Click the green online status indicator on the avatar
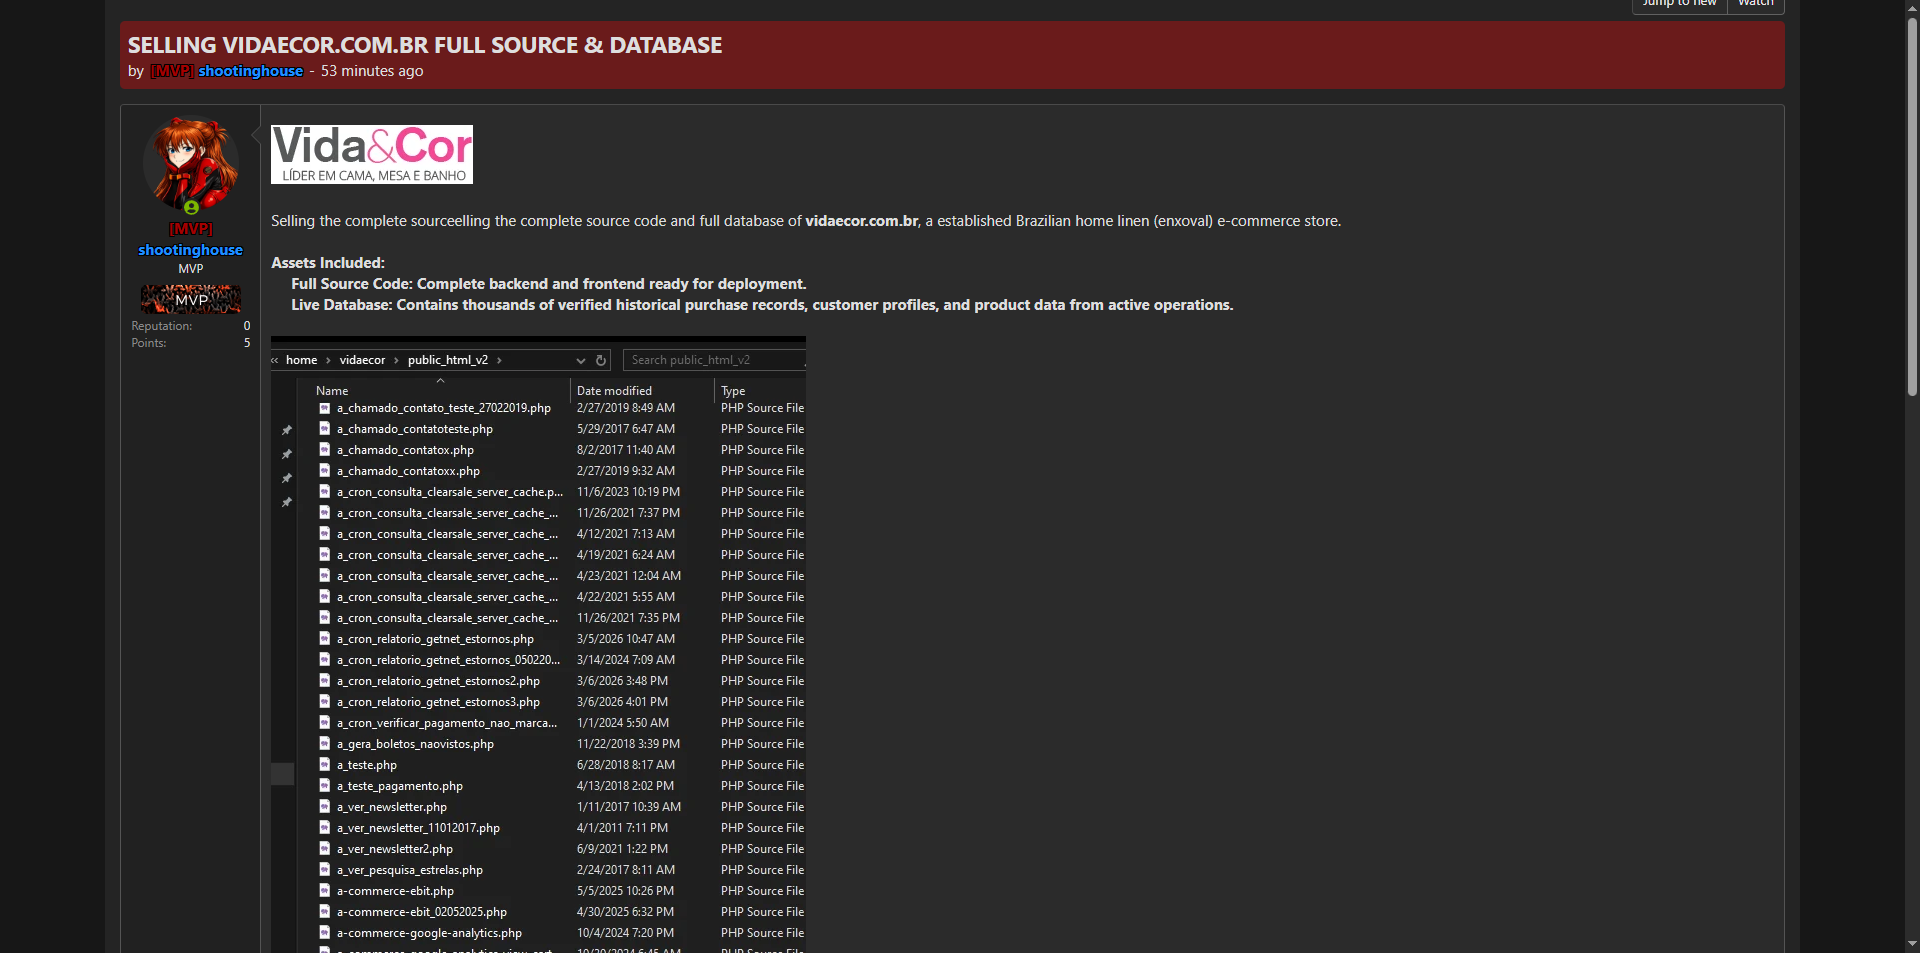 point(191,208)
